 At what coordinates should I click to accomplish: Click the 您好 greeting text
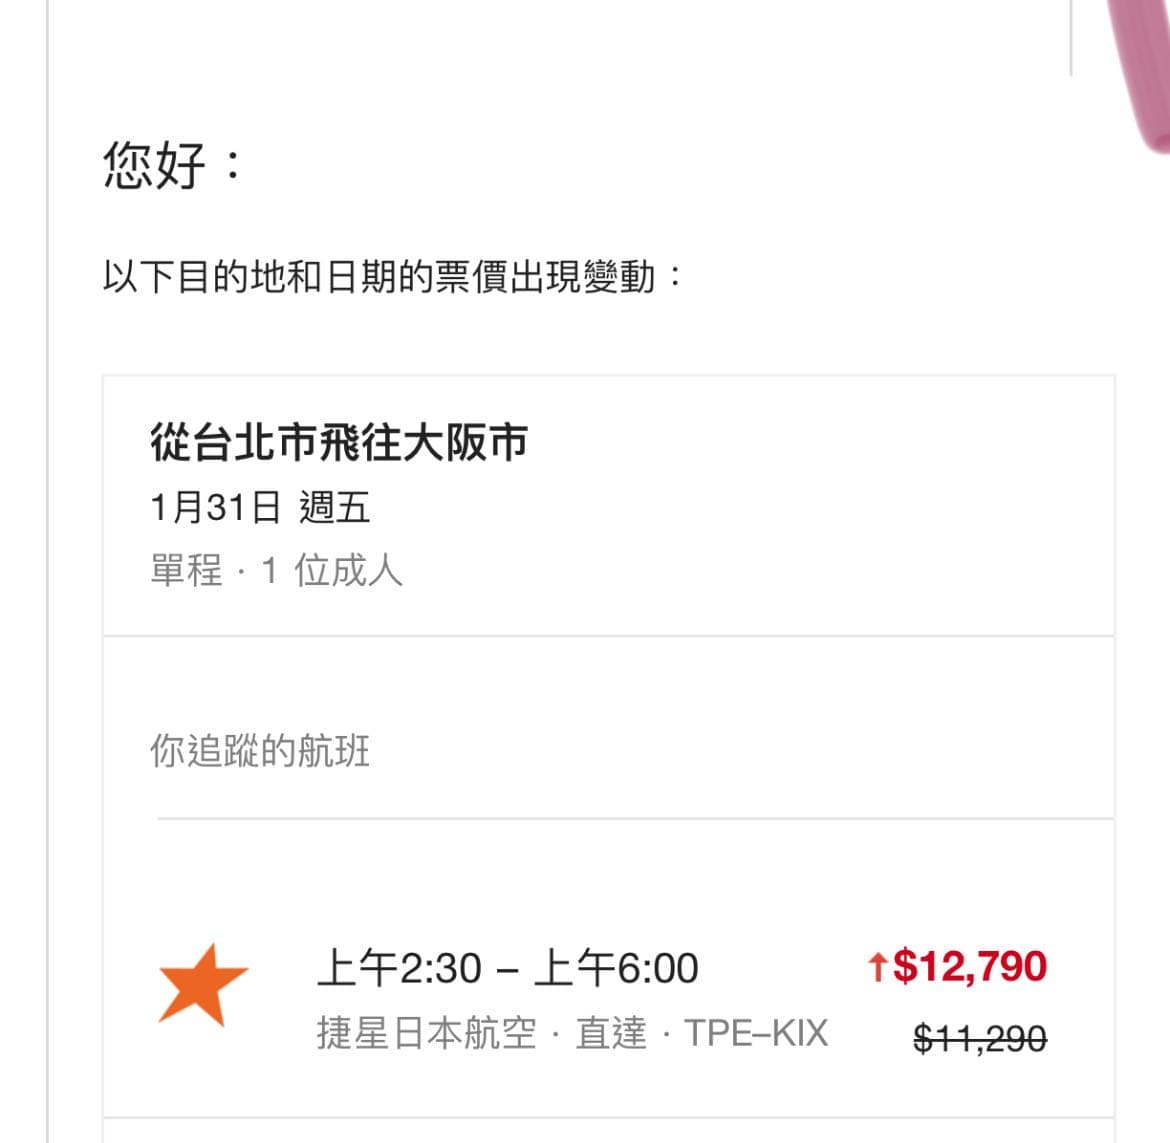[154, 165]
